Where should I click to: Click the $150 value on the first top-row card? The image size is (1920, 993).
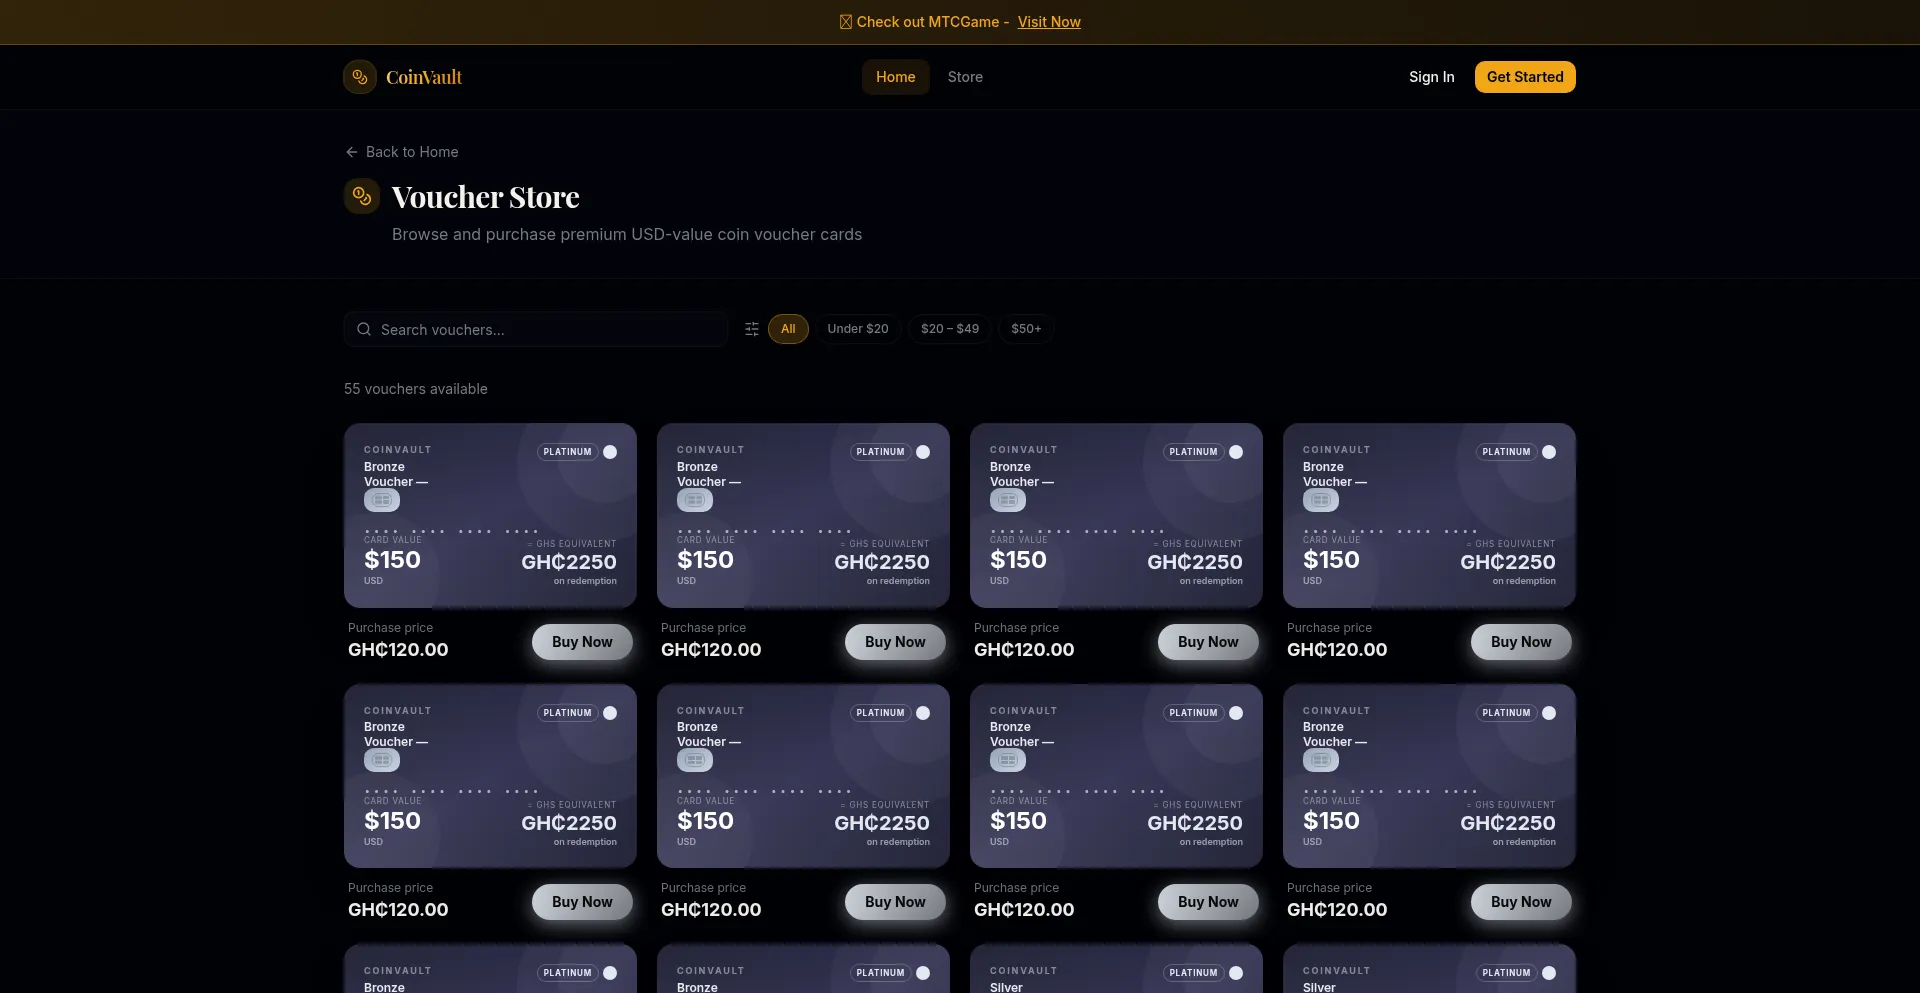(x=392, y=560)
